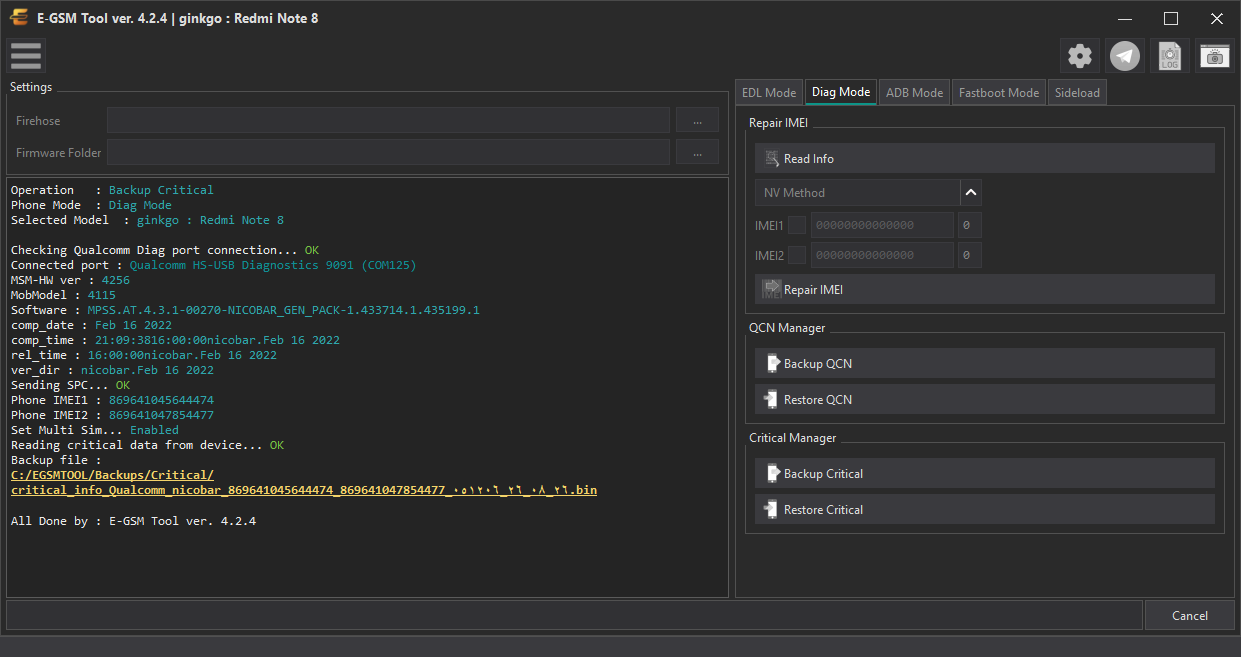Browse for Firmware Folder

(x=697, y=152)
